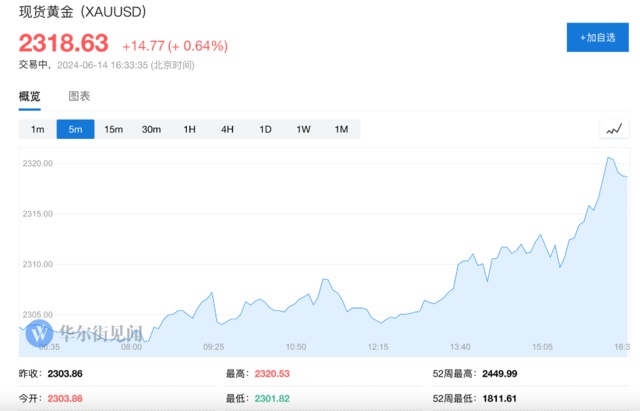Choose the 30m timeframe
This screenshot has height=411, width=640.
[151, 129]
